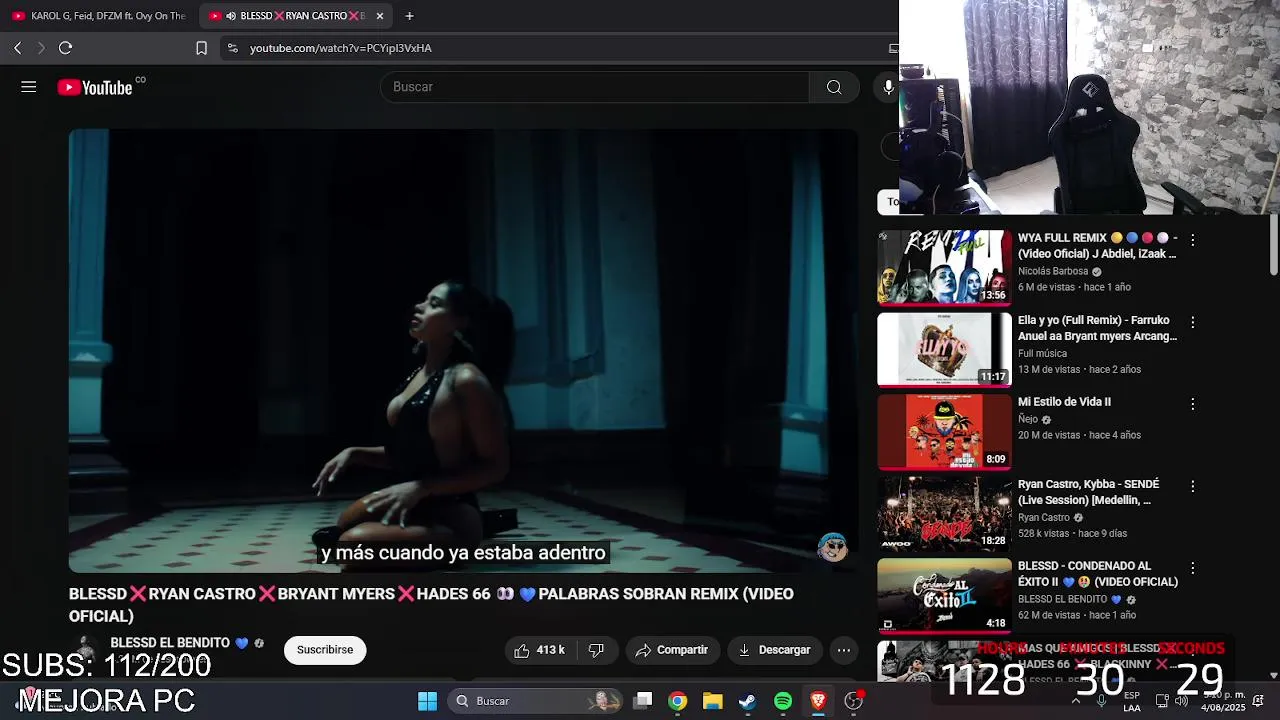
Task: Open options for WYA FULL REMIX
Action: (1192, 240)
